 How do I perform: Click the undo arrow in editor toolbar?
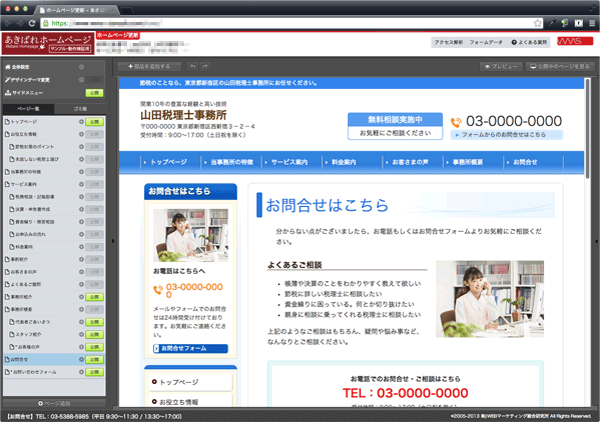point(192,66)
